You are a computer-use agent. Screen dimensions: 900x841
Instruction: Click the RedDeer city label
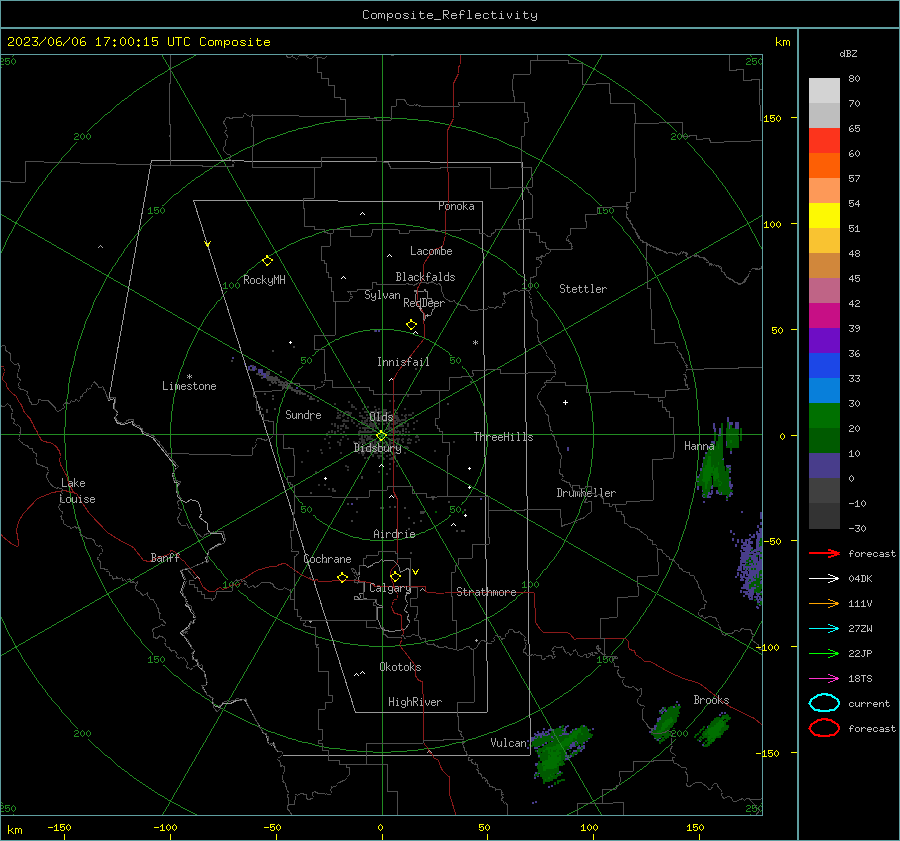[x=424, y=303]
